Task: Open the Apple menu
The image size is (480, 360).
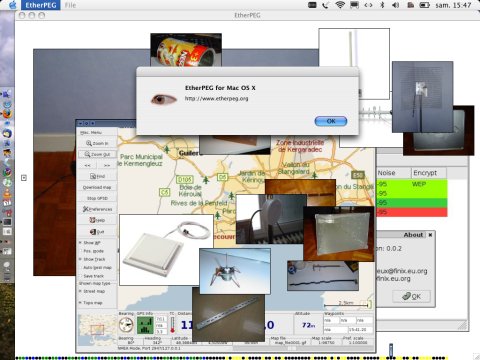Action: 13,5
